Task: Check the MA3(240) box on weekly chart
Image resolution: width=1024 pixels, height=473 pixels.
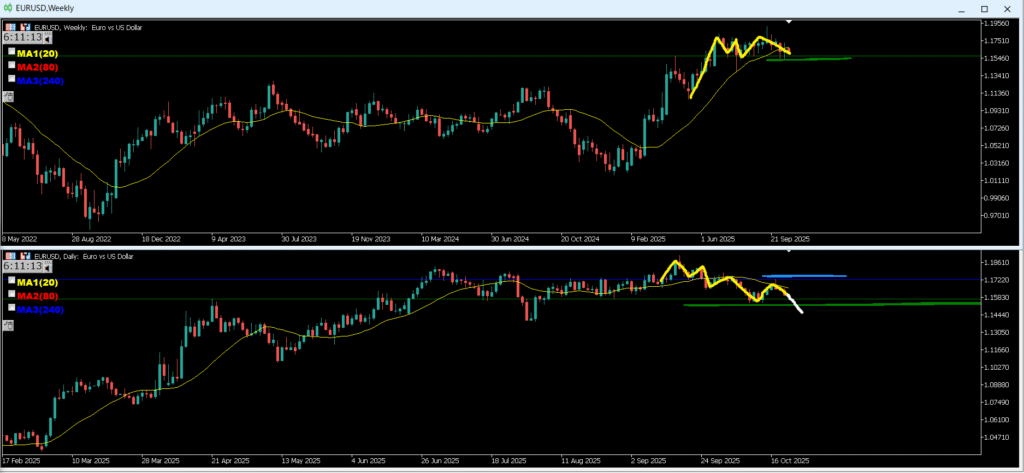Action: coord(12,78)
